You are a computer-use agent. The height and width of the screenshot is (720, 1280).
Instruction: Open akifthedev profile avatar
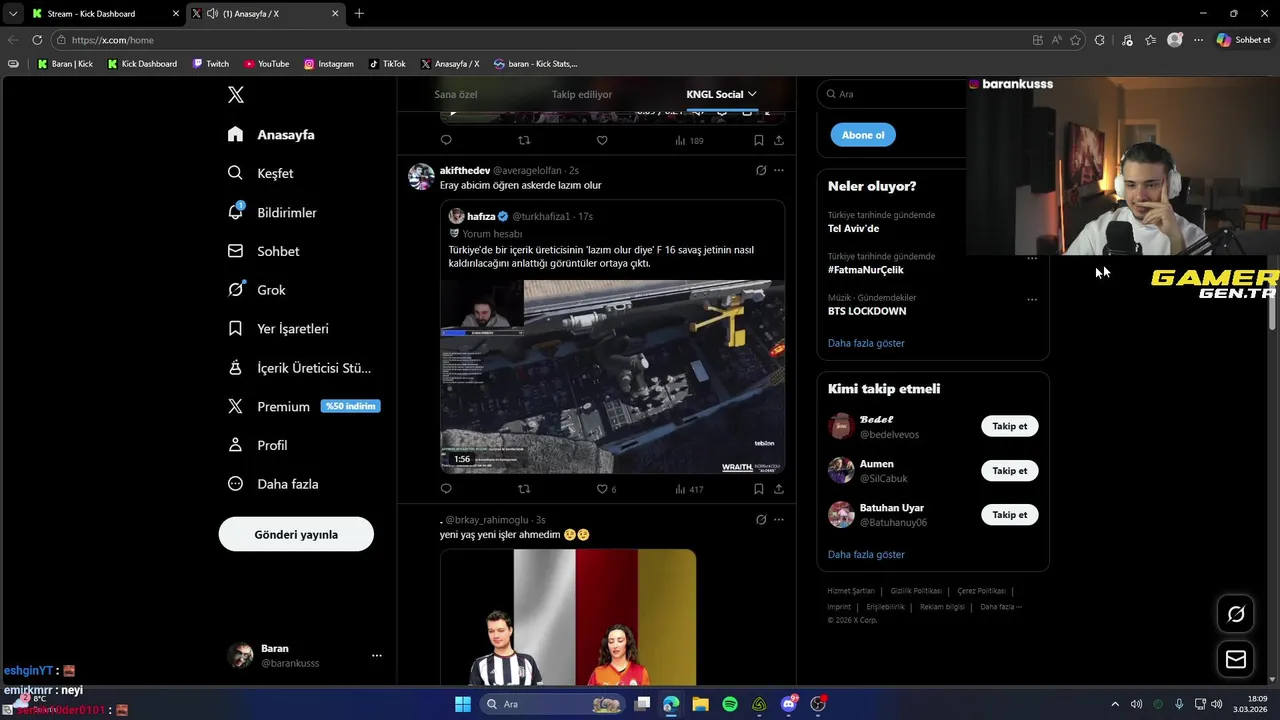point(422,177)
